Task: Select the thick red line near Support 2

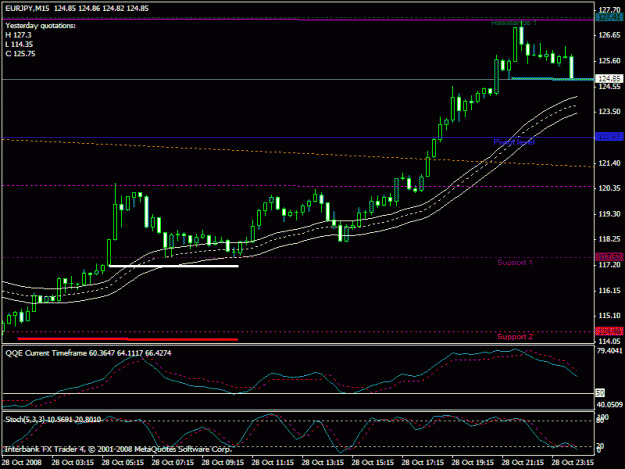Action: click(128, 339)
